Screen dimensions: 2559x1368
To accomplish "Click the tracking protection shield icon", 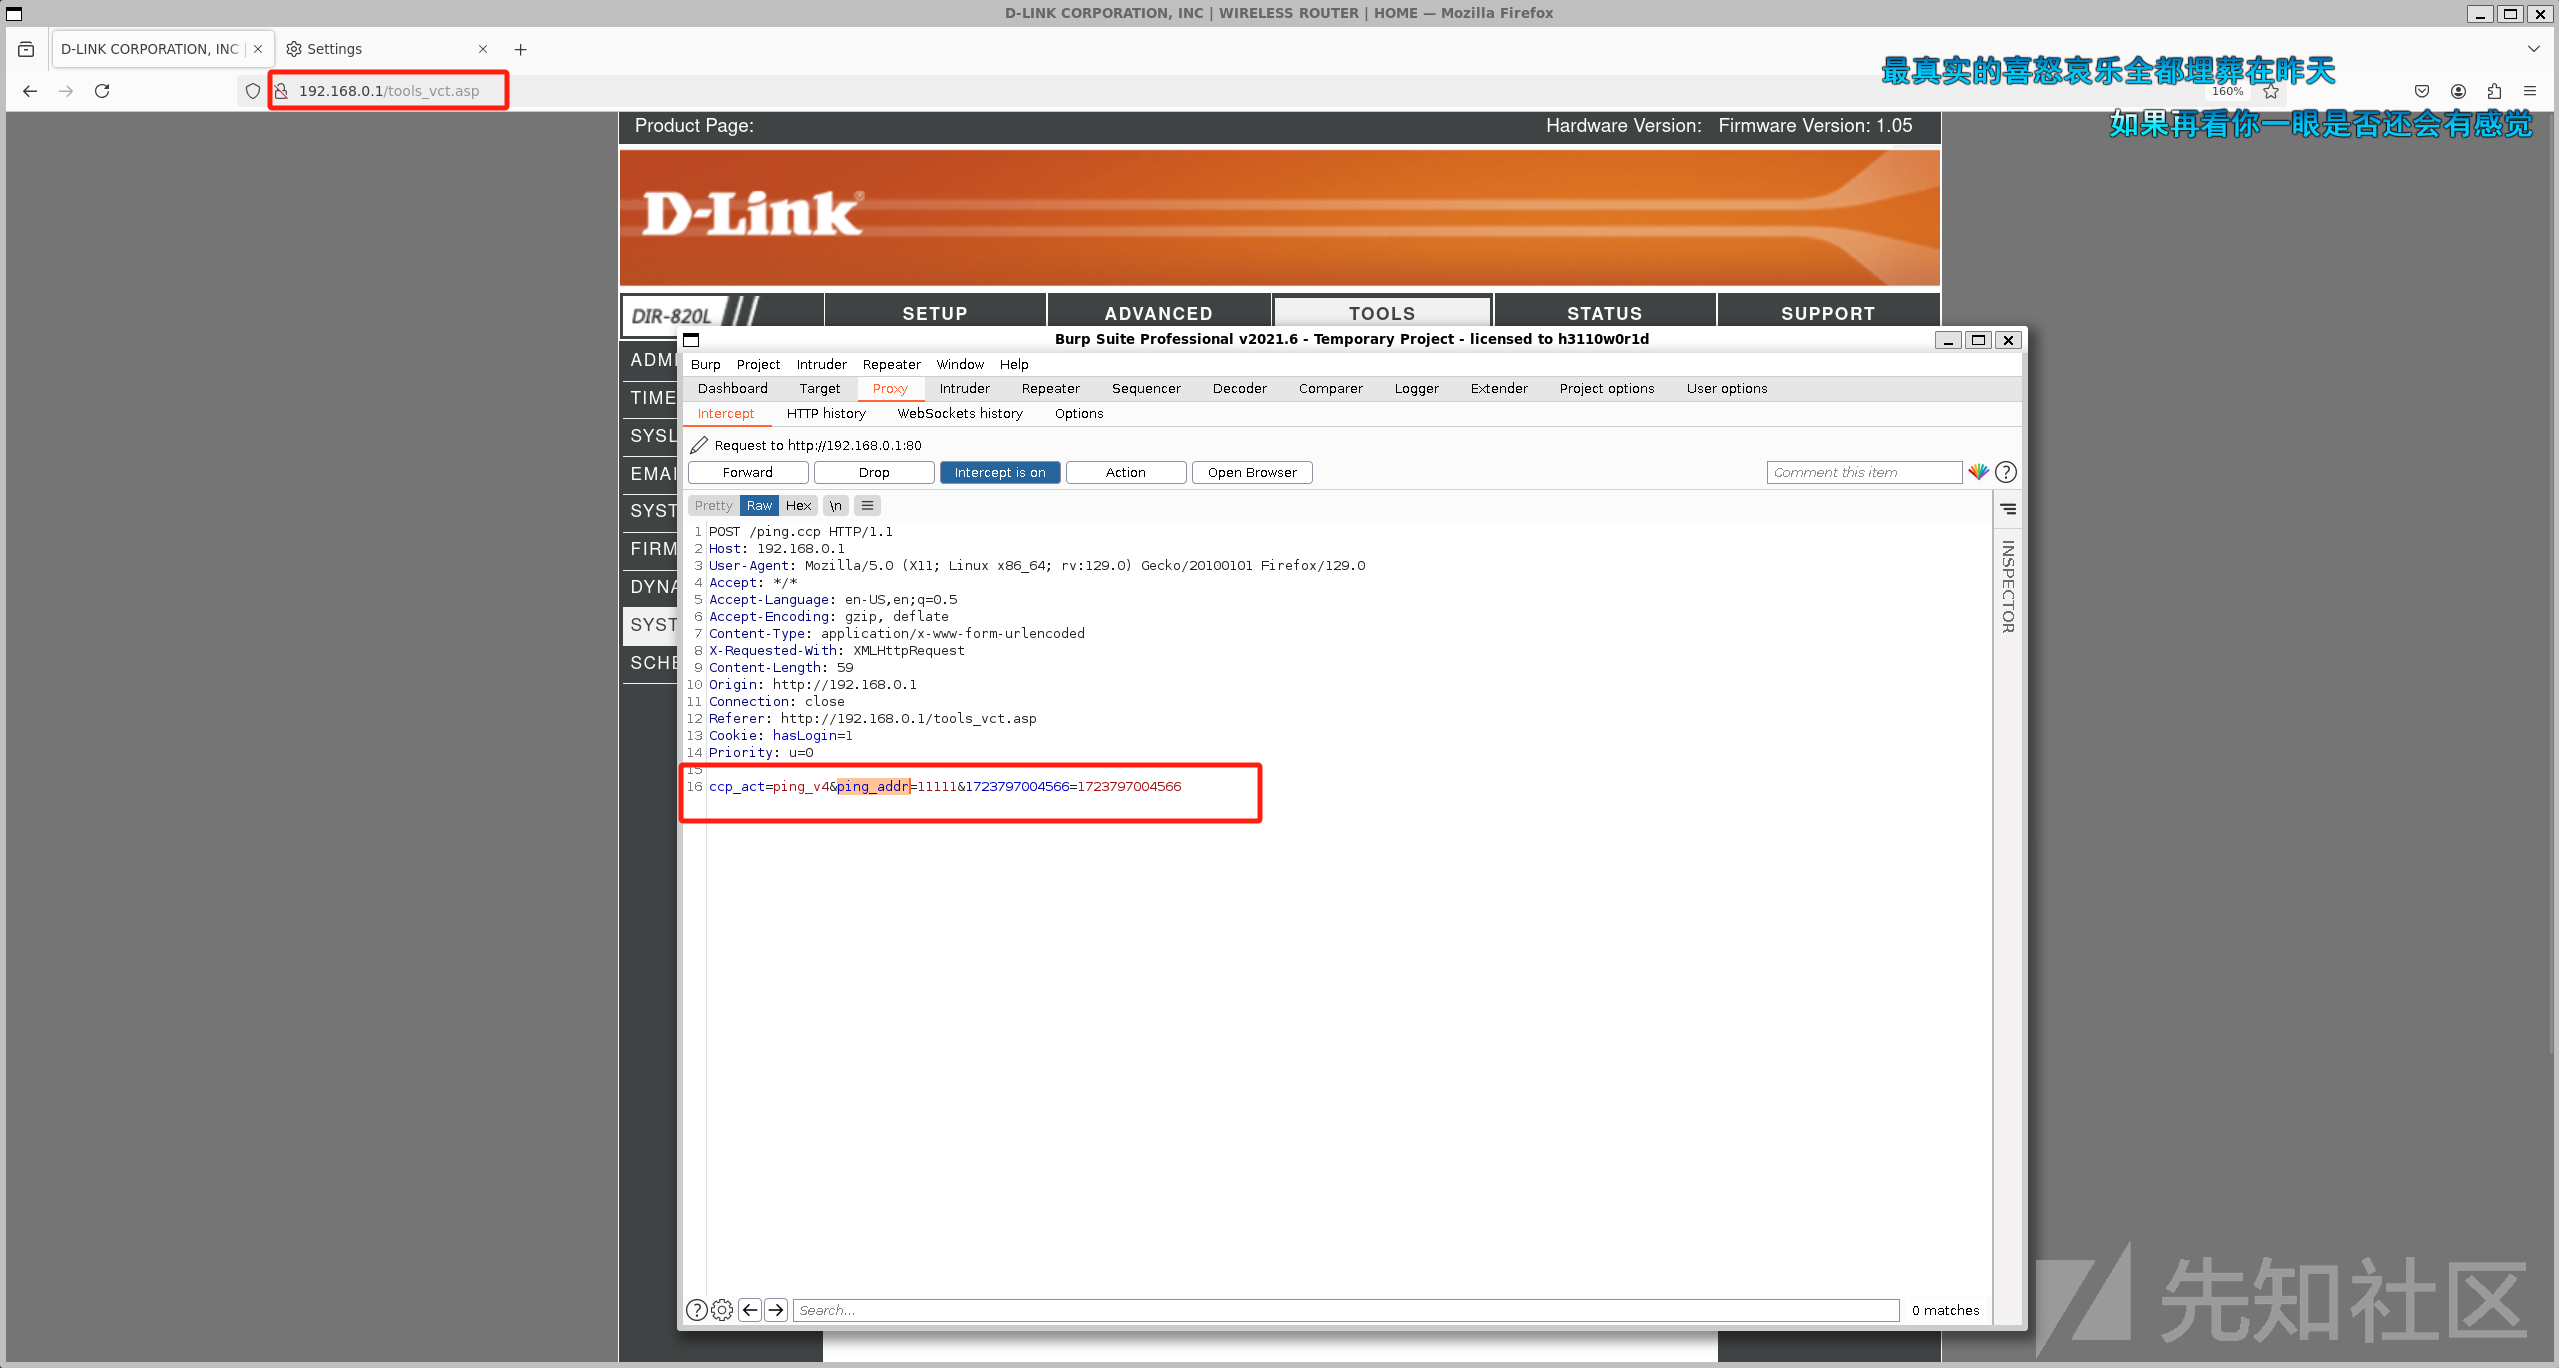I will coord(253,91).
